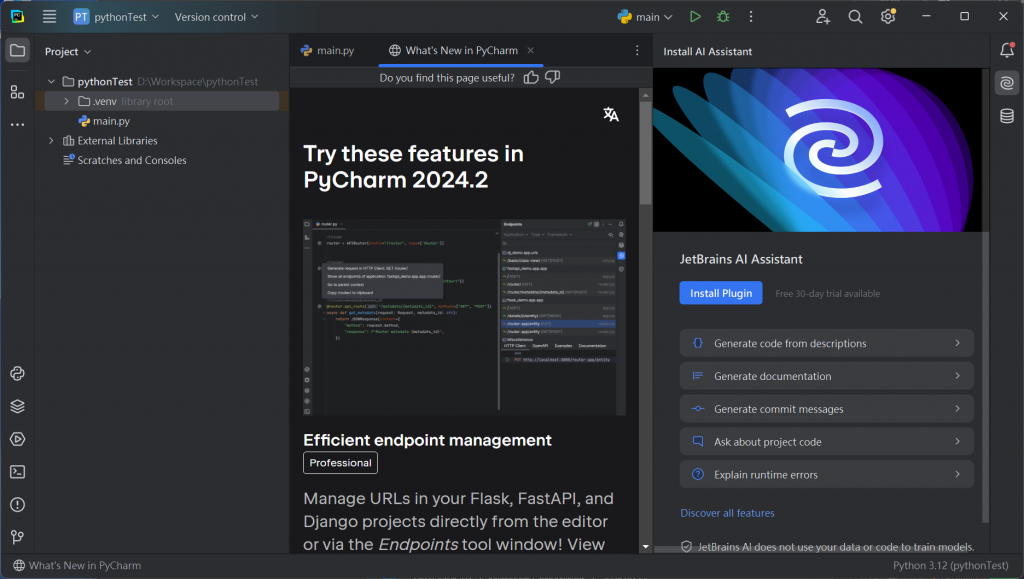Select the What's New in PyCharm tab
This screenshot has width=1024, height=579.
tap(461, 50)
